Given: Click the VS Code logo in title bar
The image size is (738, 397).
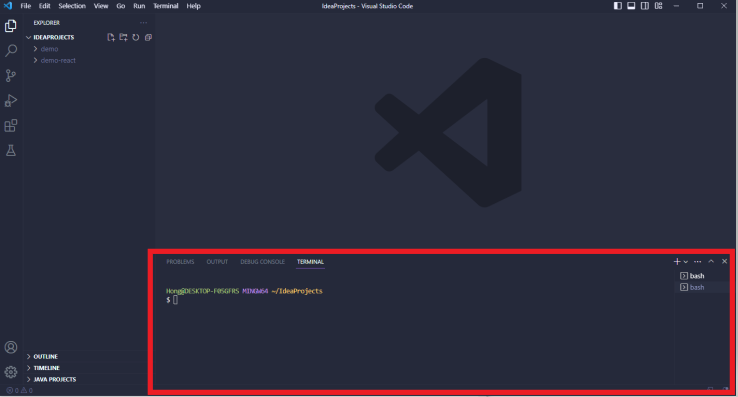Looking at the screenshot, I should (8, 6).
